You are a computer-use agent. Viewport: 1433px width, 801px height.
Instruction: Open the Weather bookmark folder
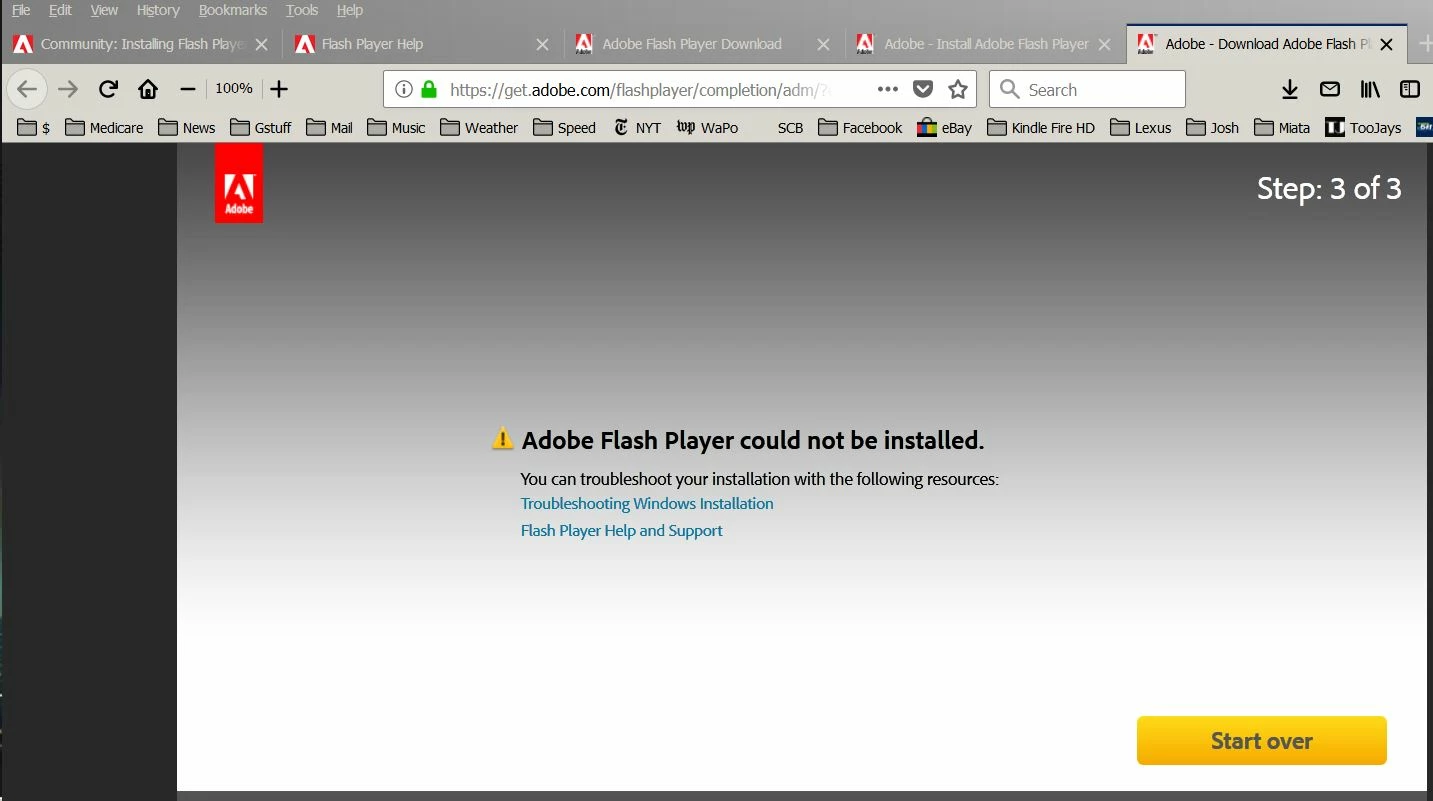[479, 127]
